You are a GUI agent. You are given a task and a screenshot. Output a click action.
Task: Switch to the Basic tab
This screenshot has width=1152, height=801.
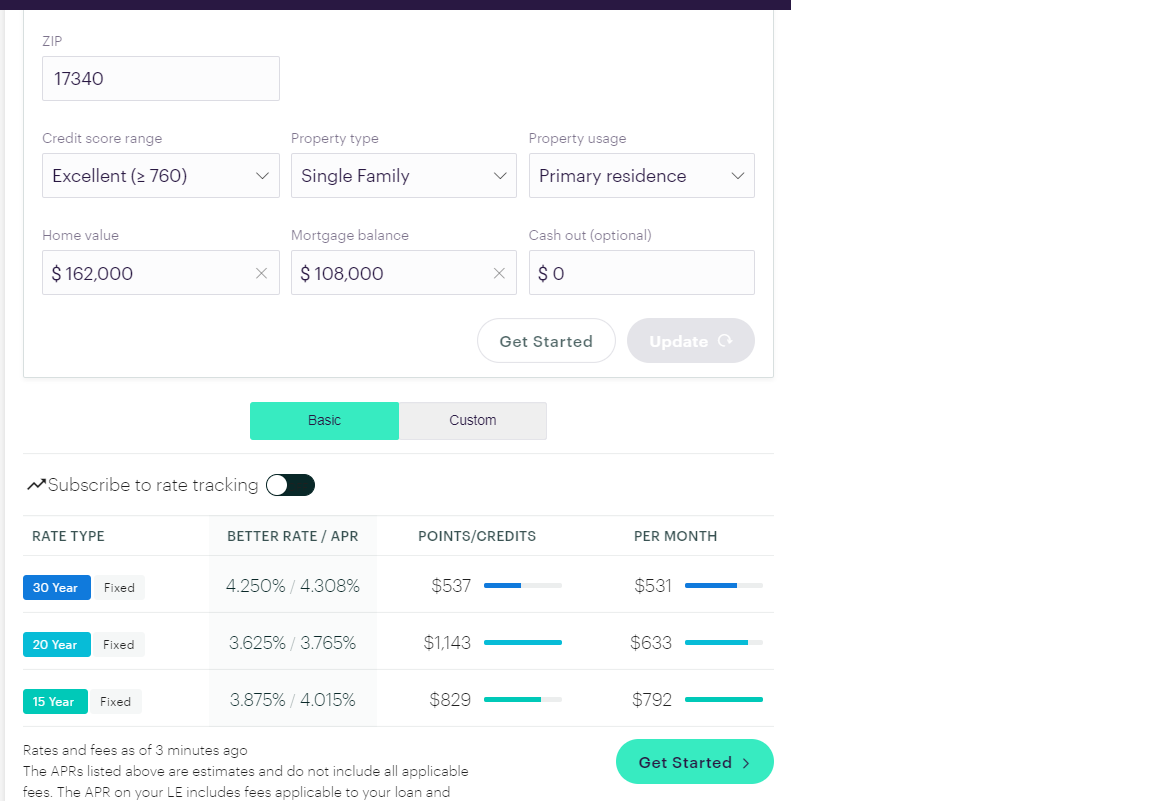tap(324, 421)
